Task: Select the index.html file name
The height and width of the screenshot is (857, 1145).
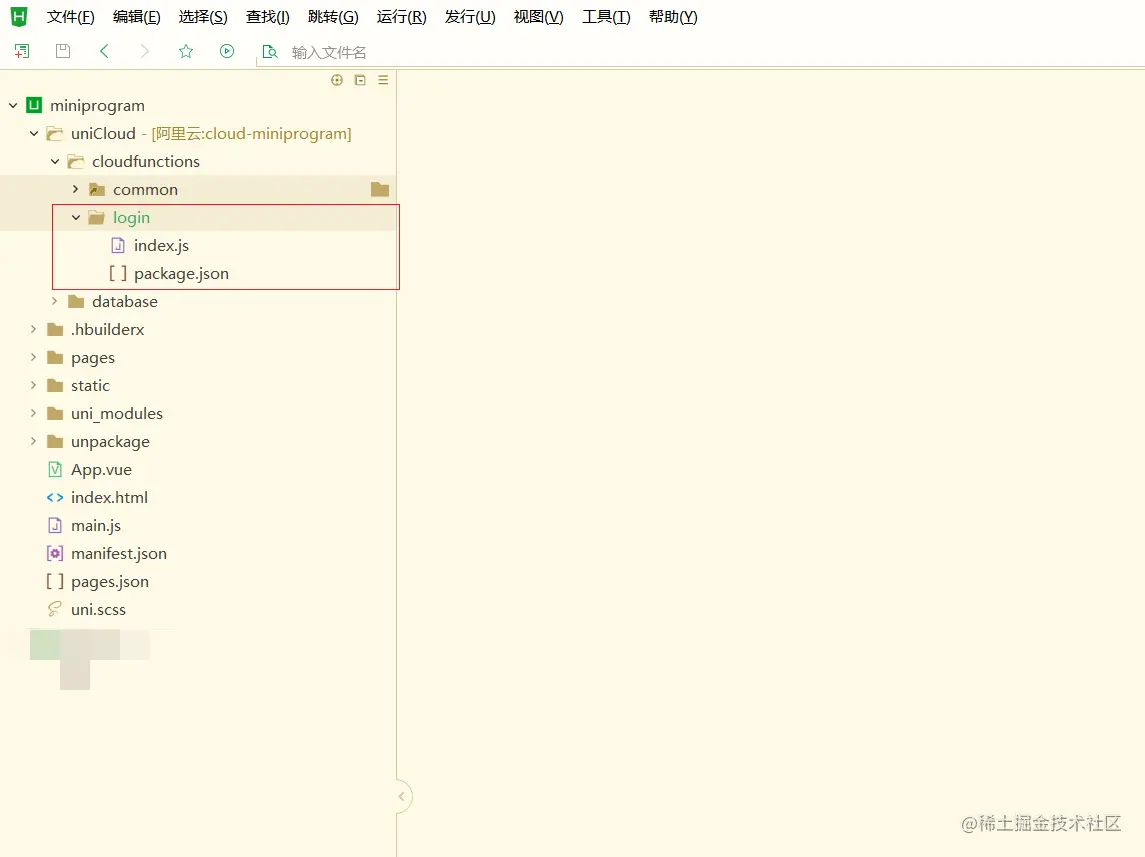Action: 110,498
